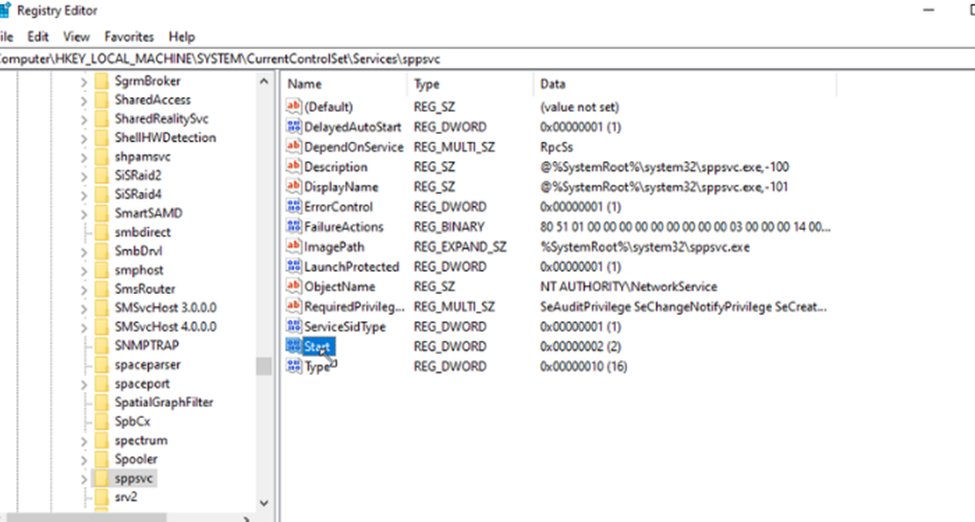Image resolution: width=975 pixels, height=522 pixels.
Task: Click the icon next to ServiceSidType
Action: (x=293, y=327)
